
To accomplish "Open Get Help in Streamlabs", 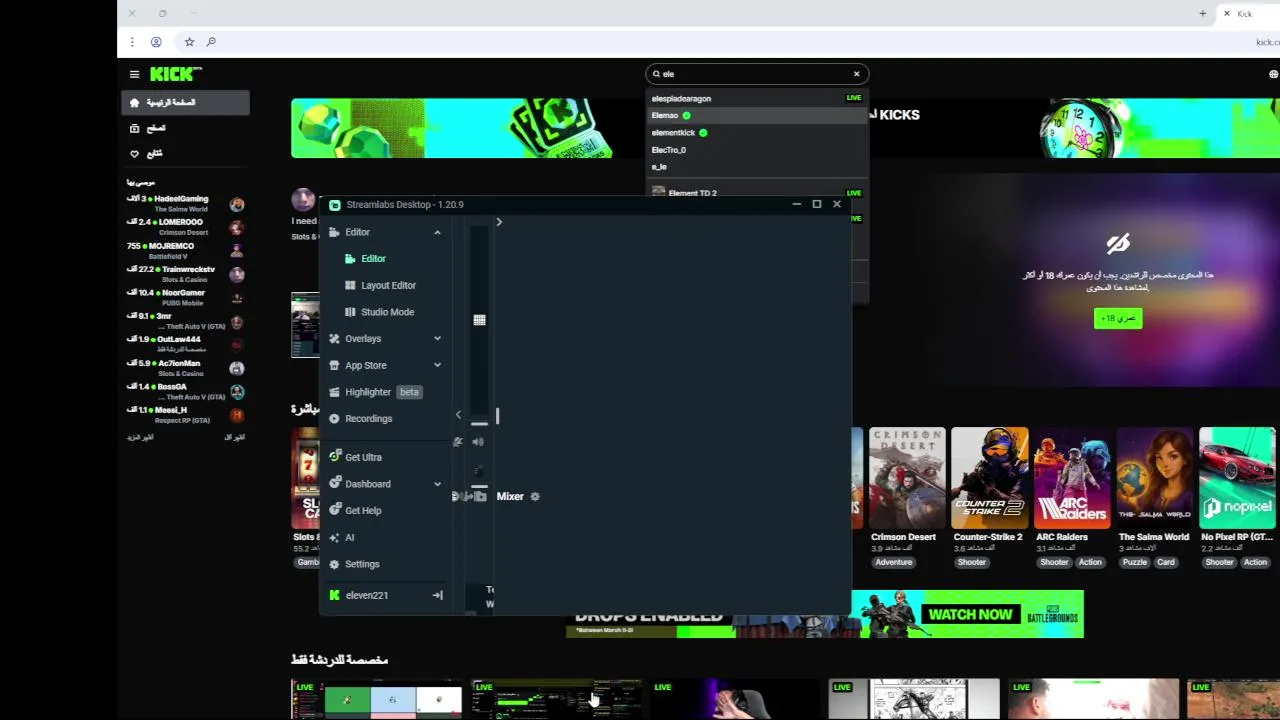I will coord(363,510).
